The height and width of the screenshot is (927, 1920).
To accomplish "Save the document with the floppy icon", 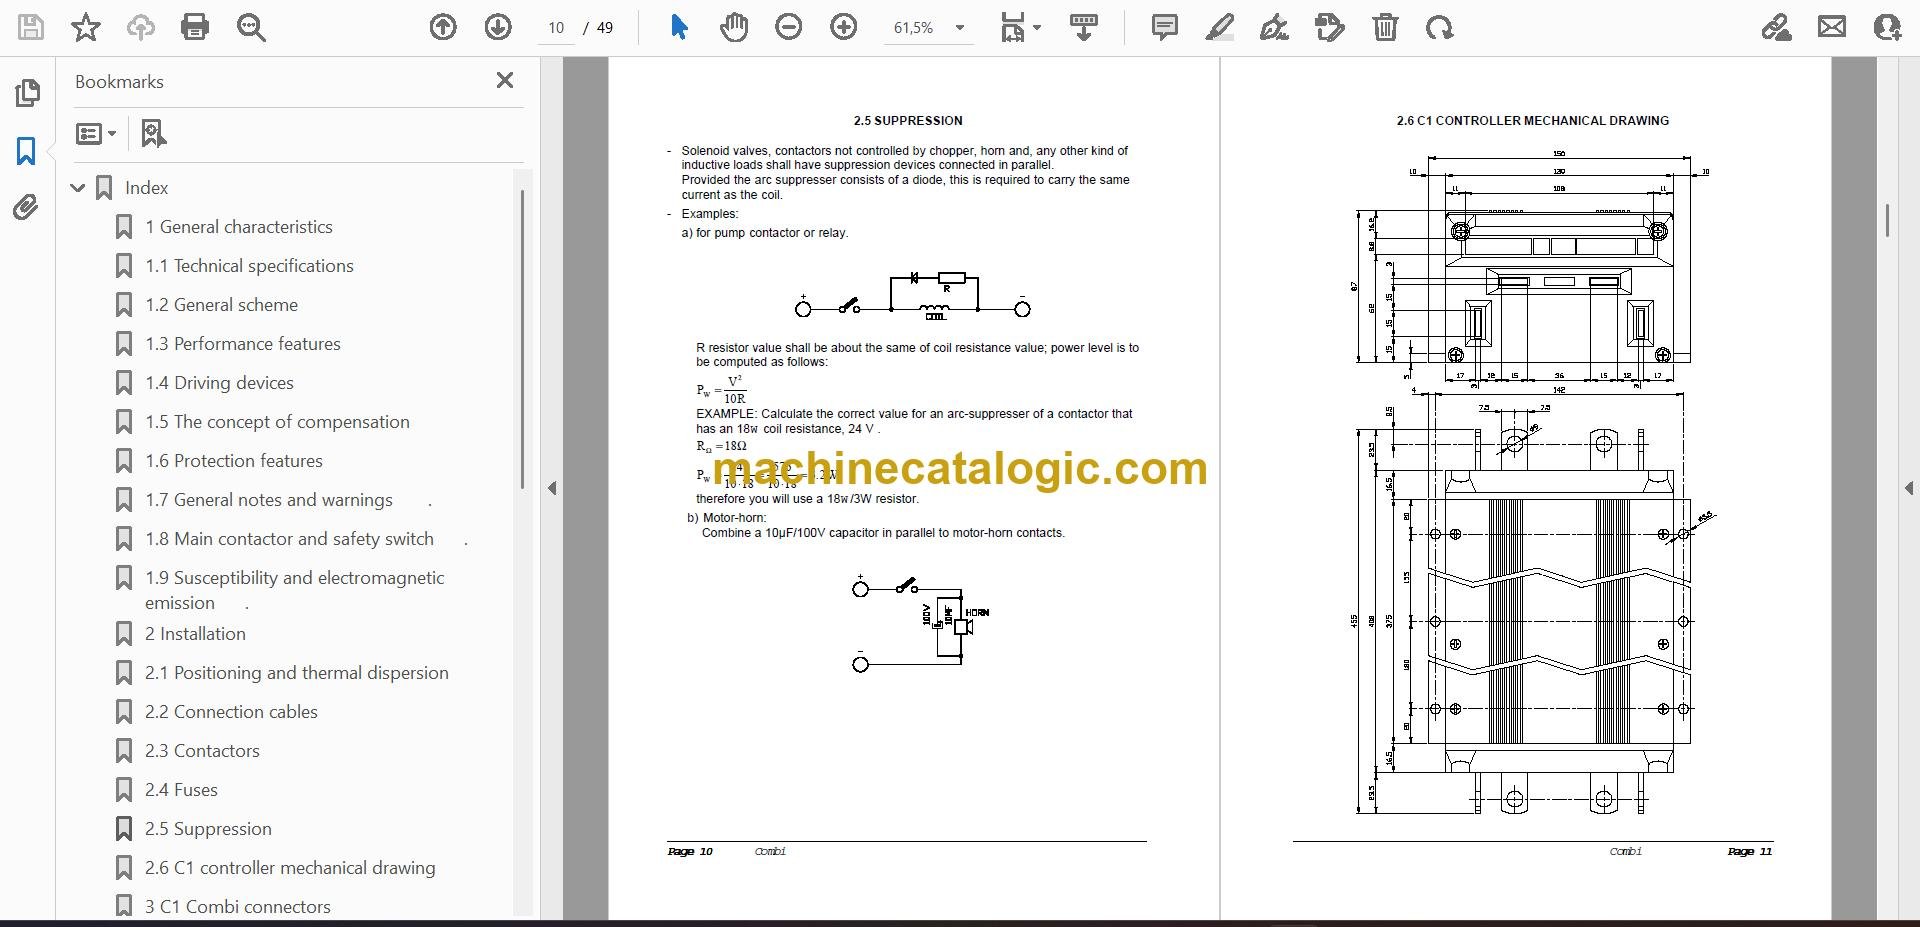I will (x=31, y=27).
